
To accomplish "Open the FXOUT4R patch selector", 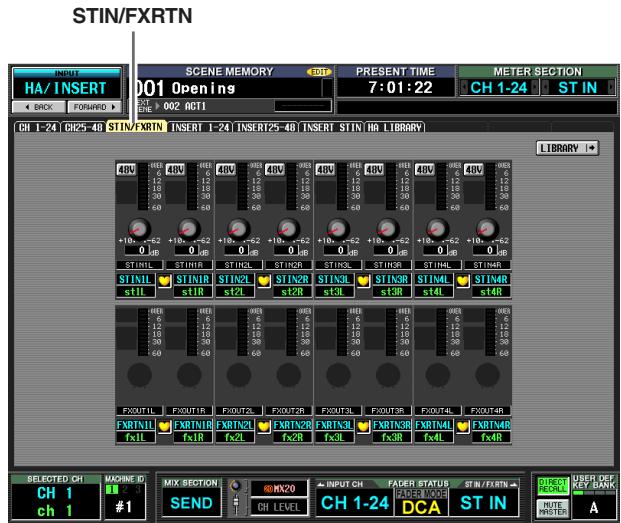I will point(487,411).
